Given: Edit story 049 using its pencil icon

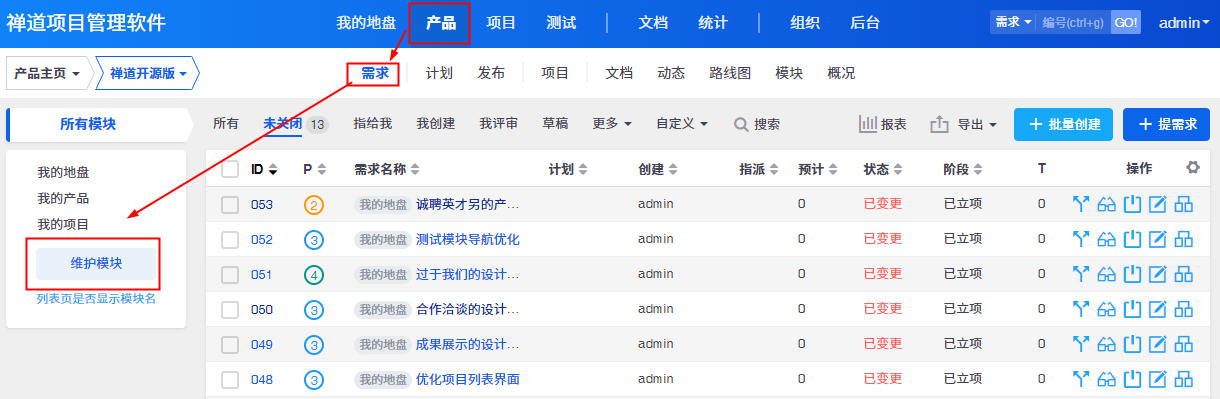Looking at the screenshot, I should point(1158,345).
